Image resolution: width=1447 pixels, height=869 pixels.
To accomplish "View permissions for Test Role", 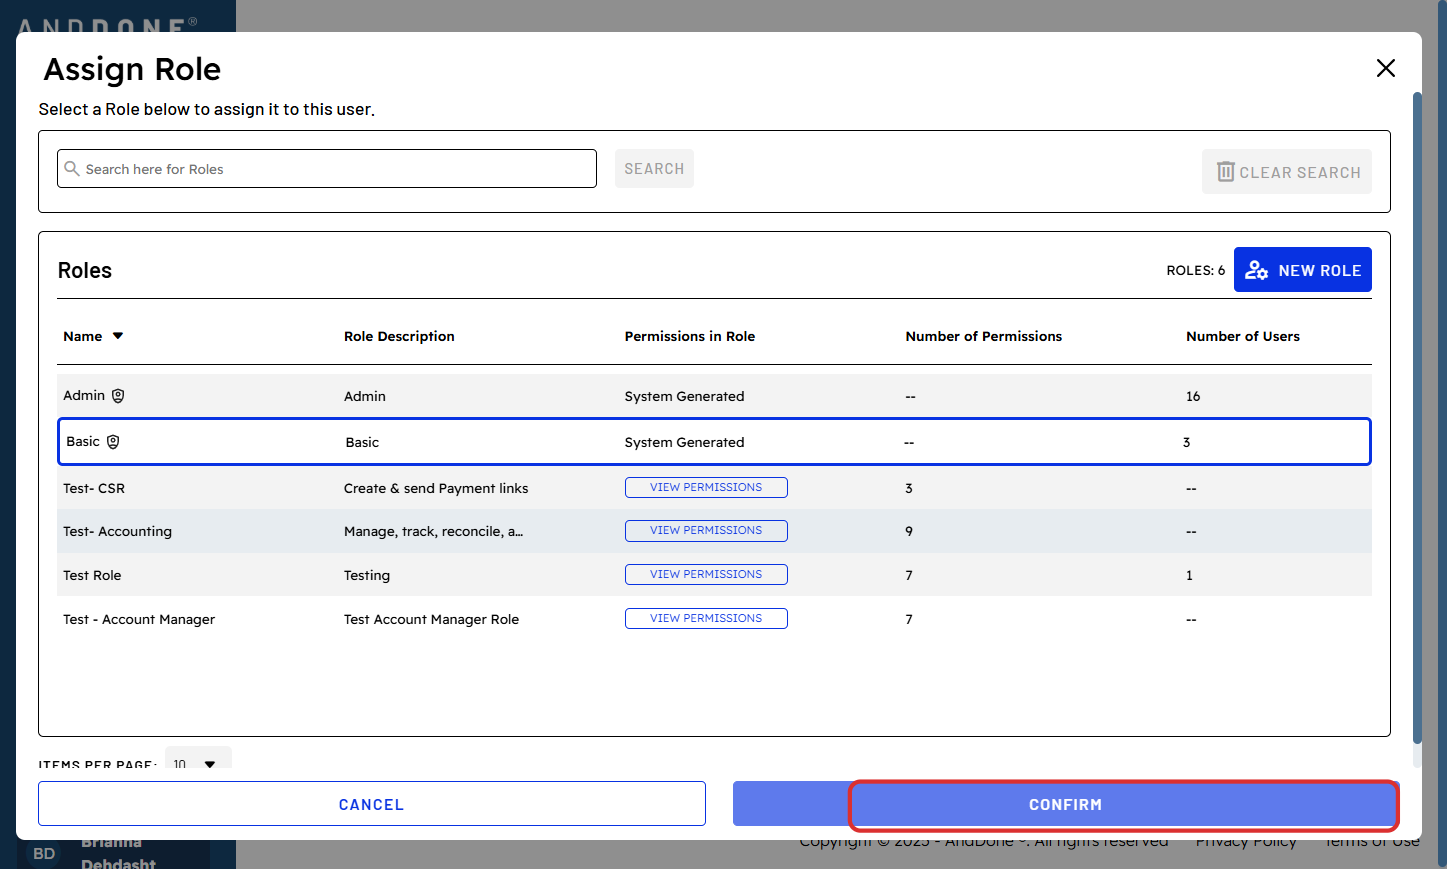I will pos(706,574).
